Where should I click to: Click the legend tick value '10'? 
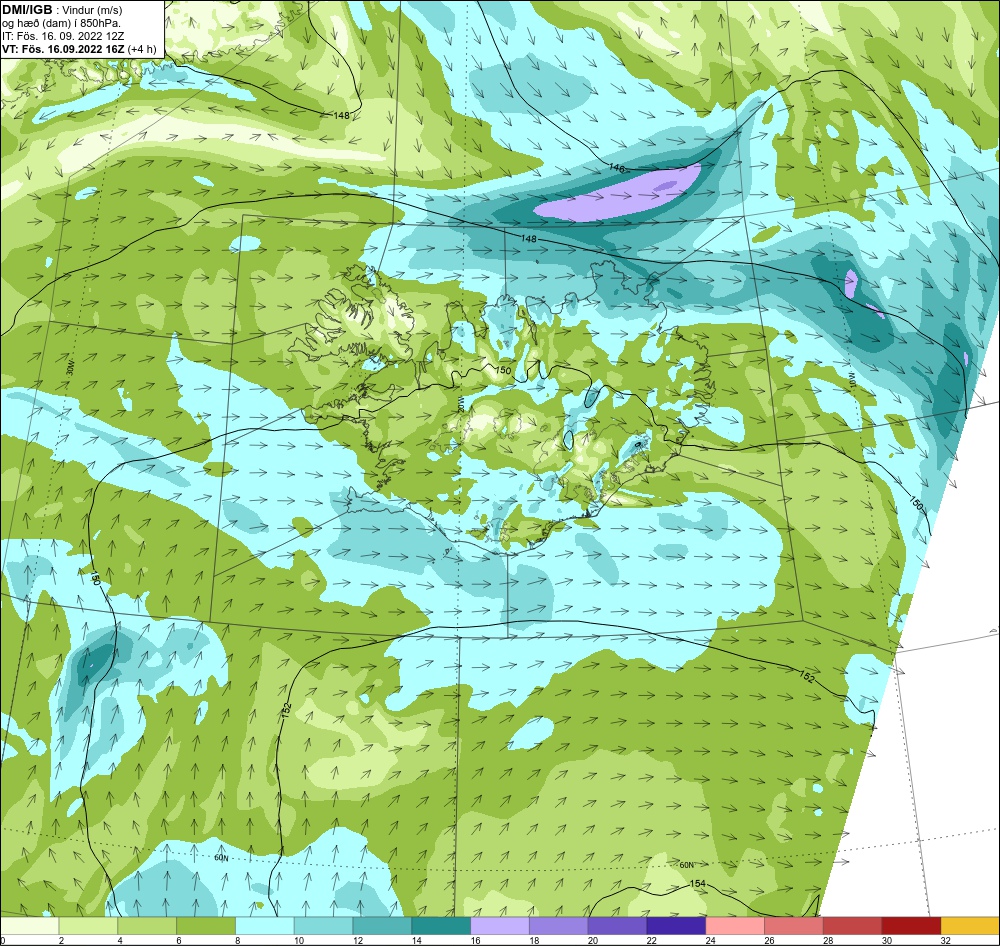(x=299, y=940)
